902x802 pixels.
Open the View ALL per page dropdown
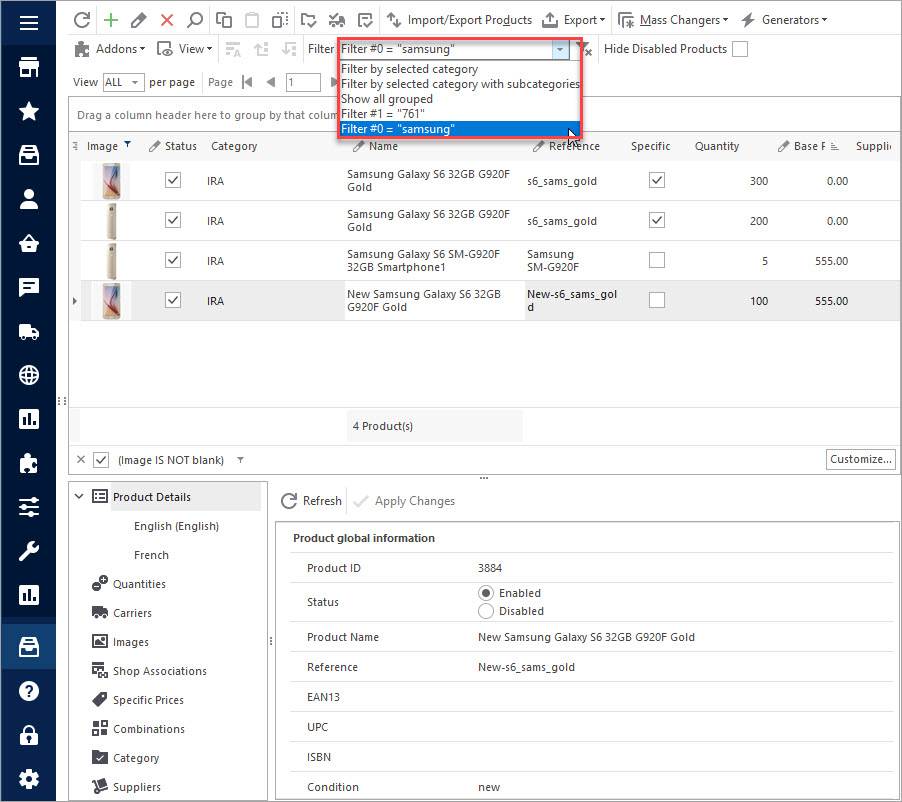point(124,82)
